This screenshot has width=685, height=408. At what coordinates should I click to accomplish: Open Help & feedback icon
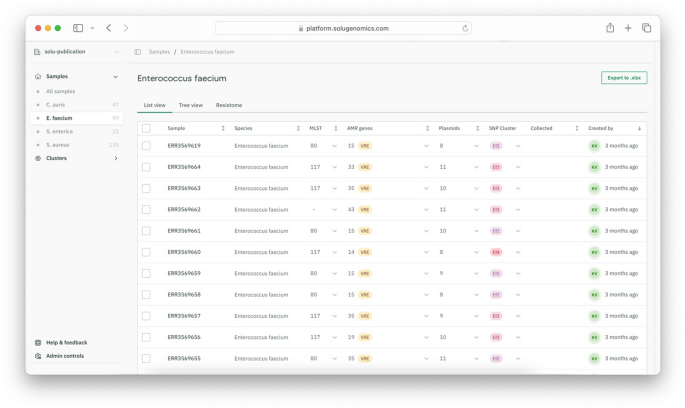[38, 342]
